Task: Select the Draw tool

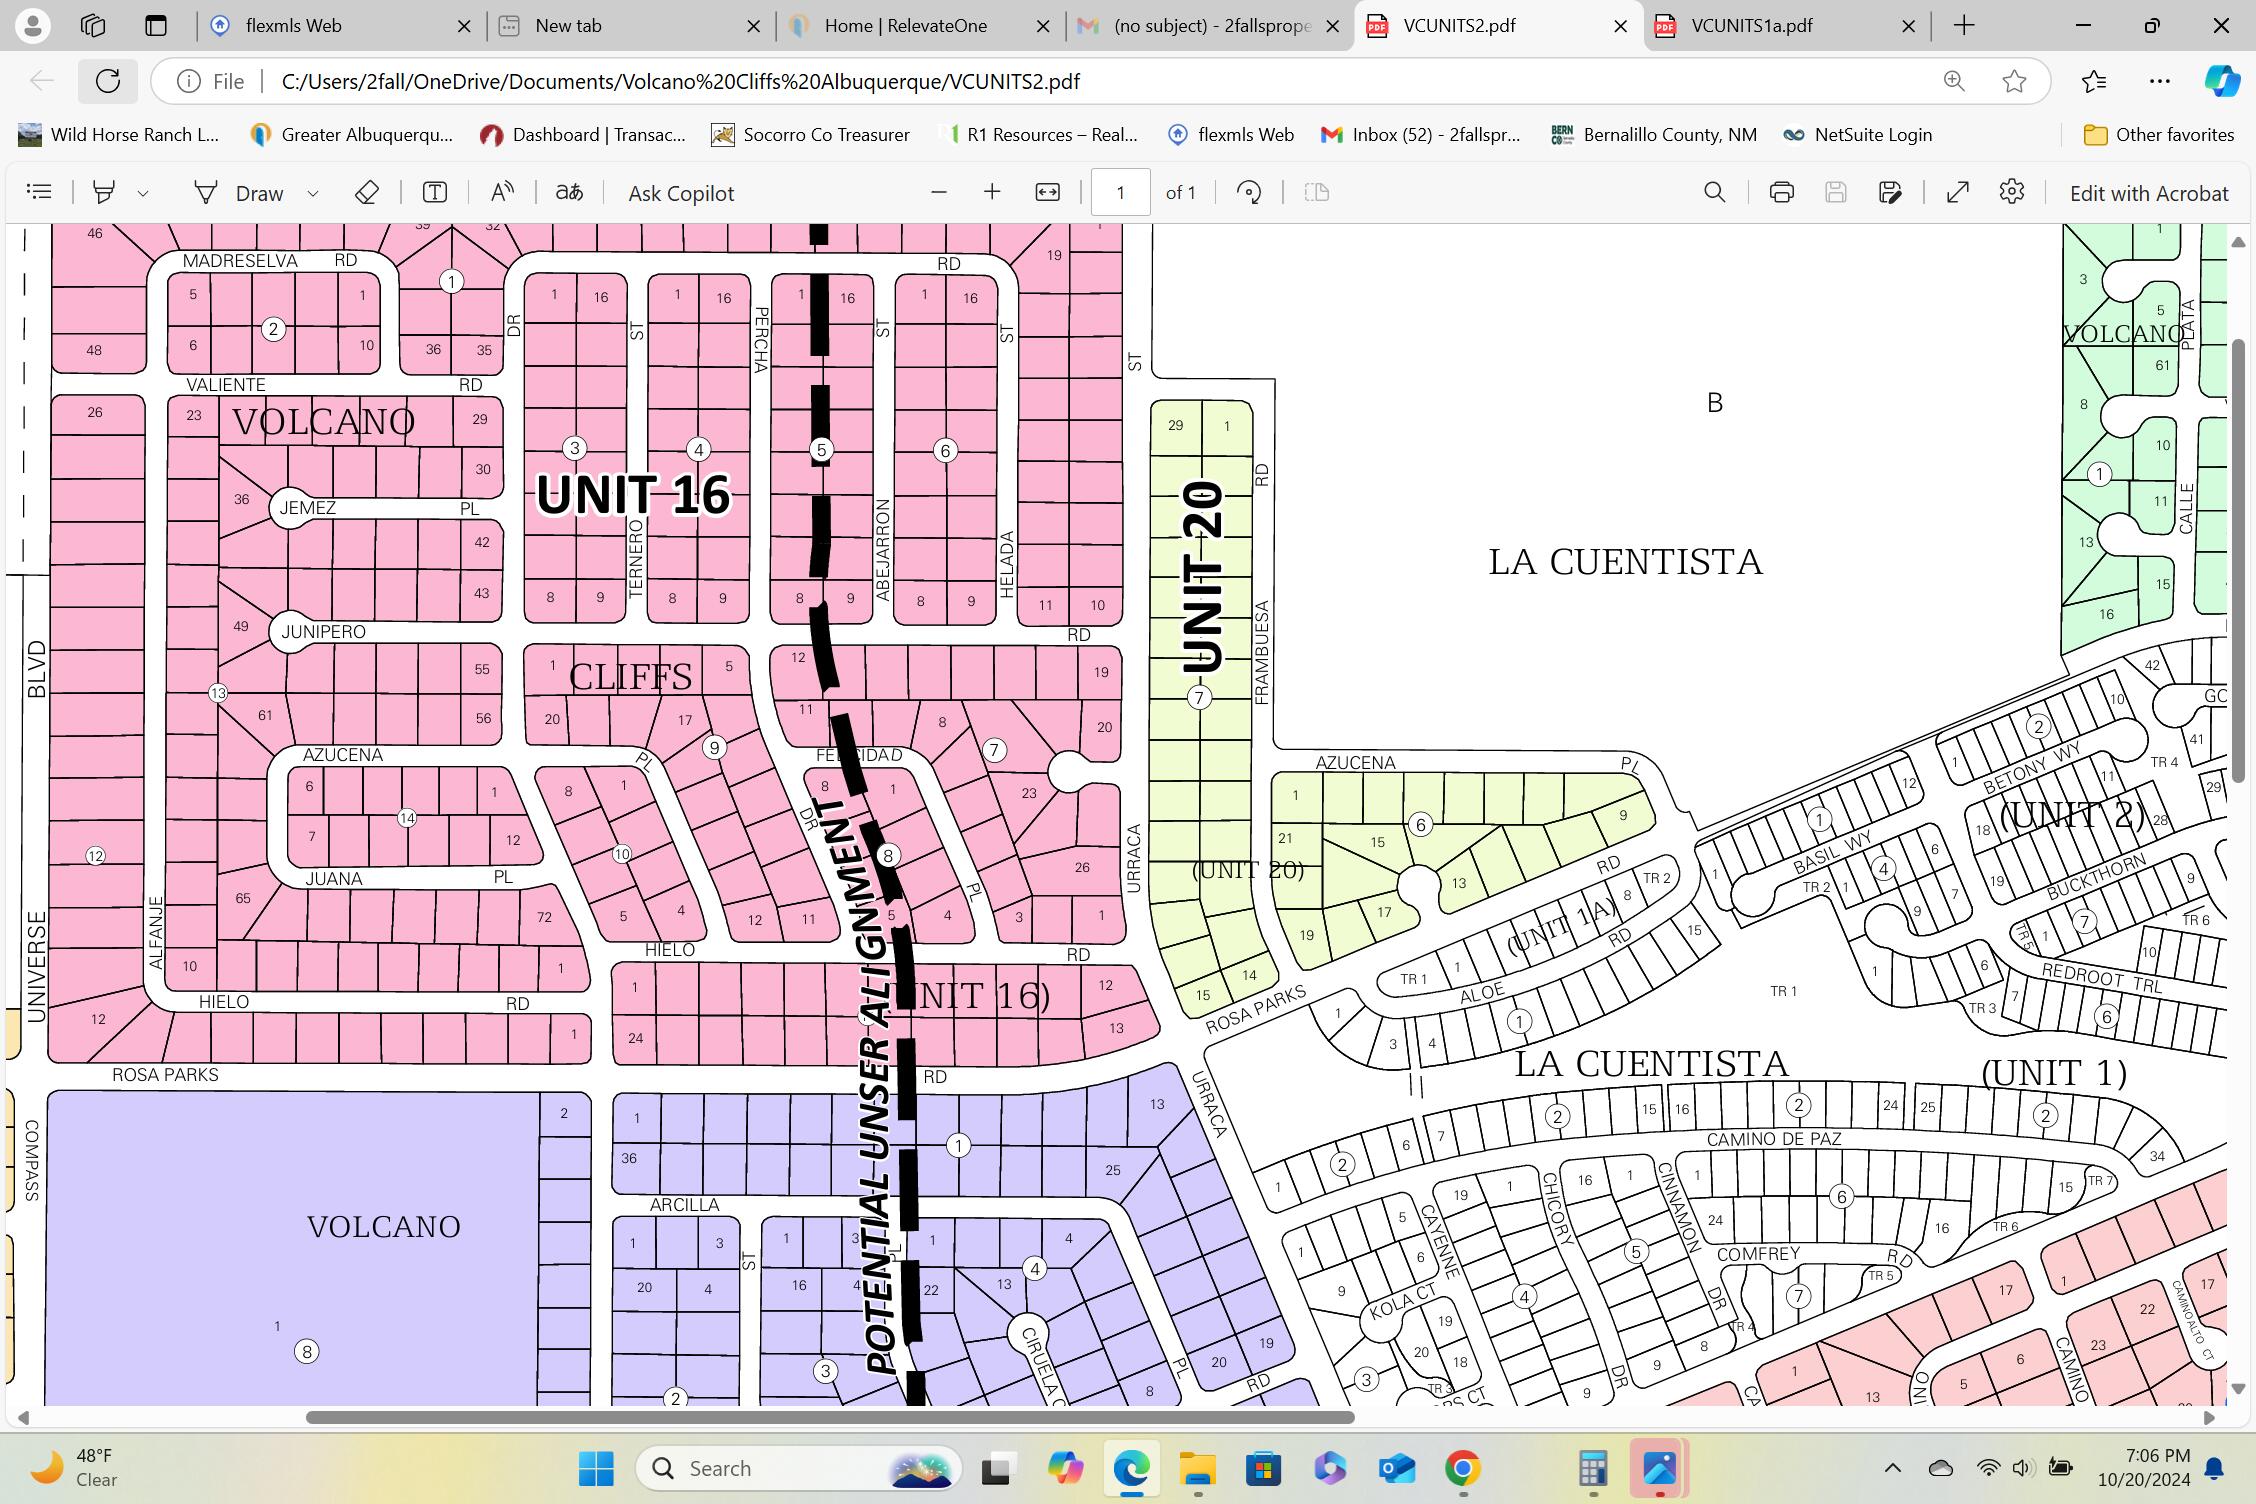Action: pos(246,192)
